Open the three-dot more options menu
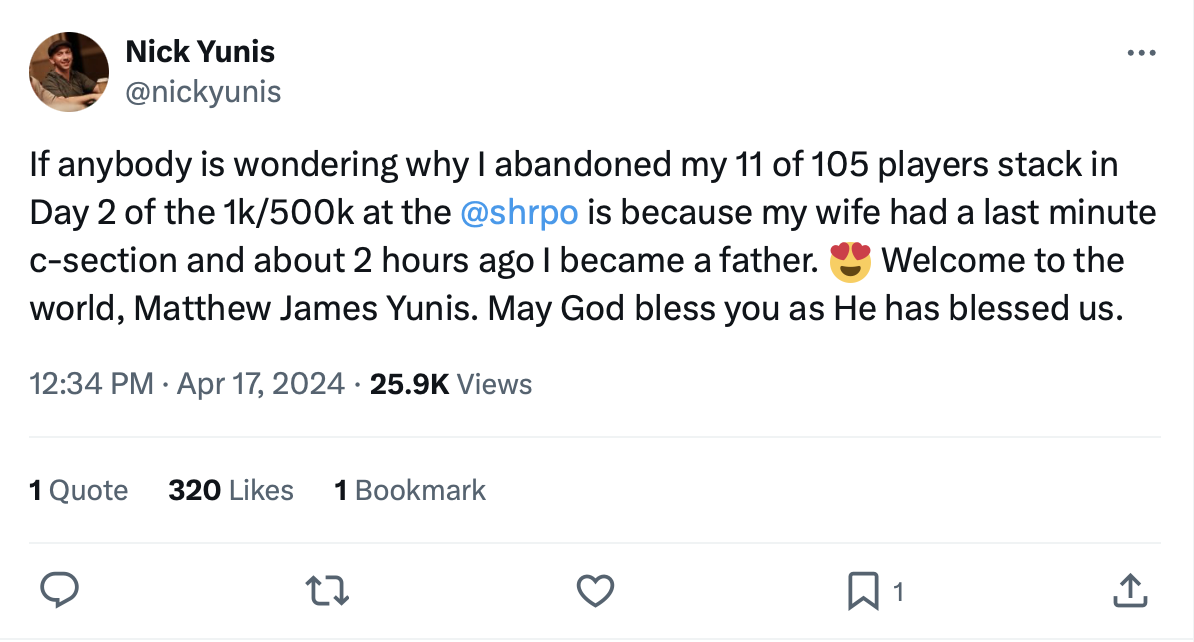Viewport: 1194px width, 642px height. 1140,53
